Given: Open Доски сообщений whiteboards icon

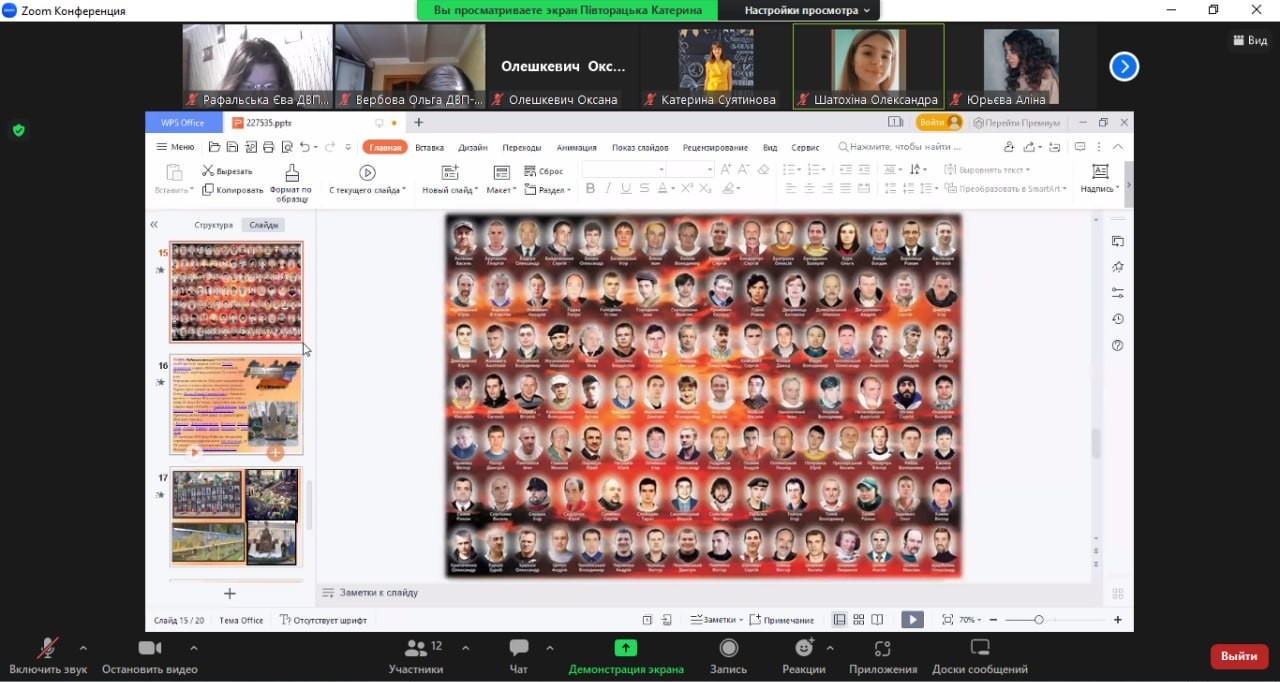Looking at the screenshot, I should point(979,649).
